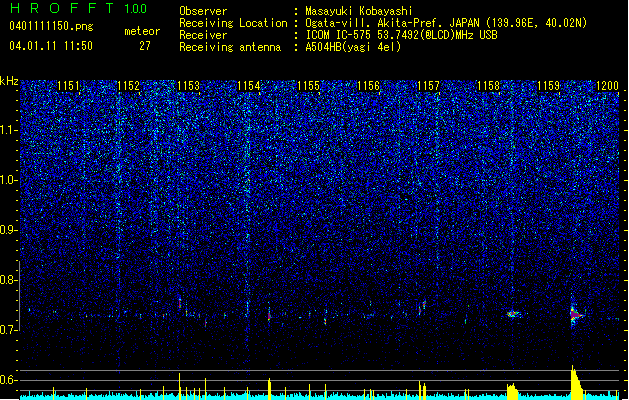Viewport: 629px width, 400px height.
Task: Click the bright meteor echo after 1159
Action: click(x=576, y=315)
